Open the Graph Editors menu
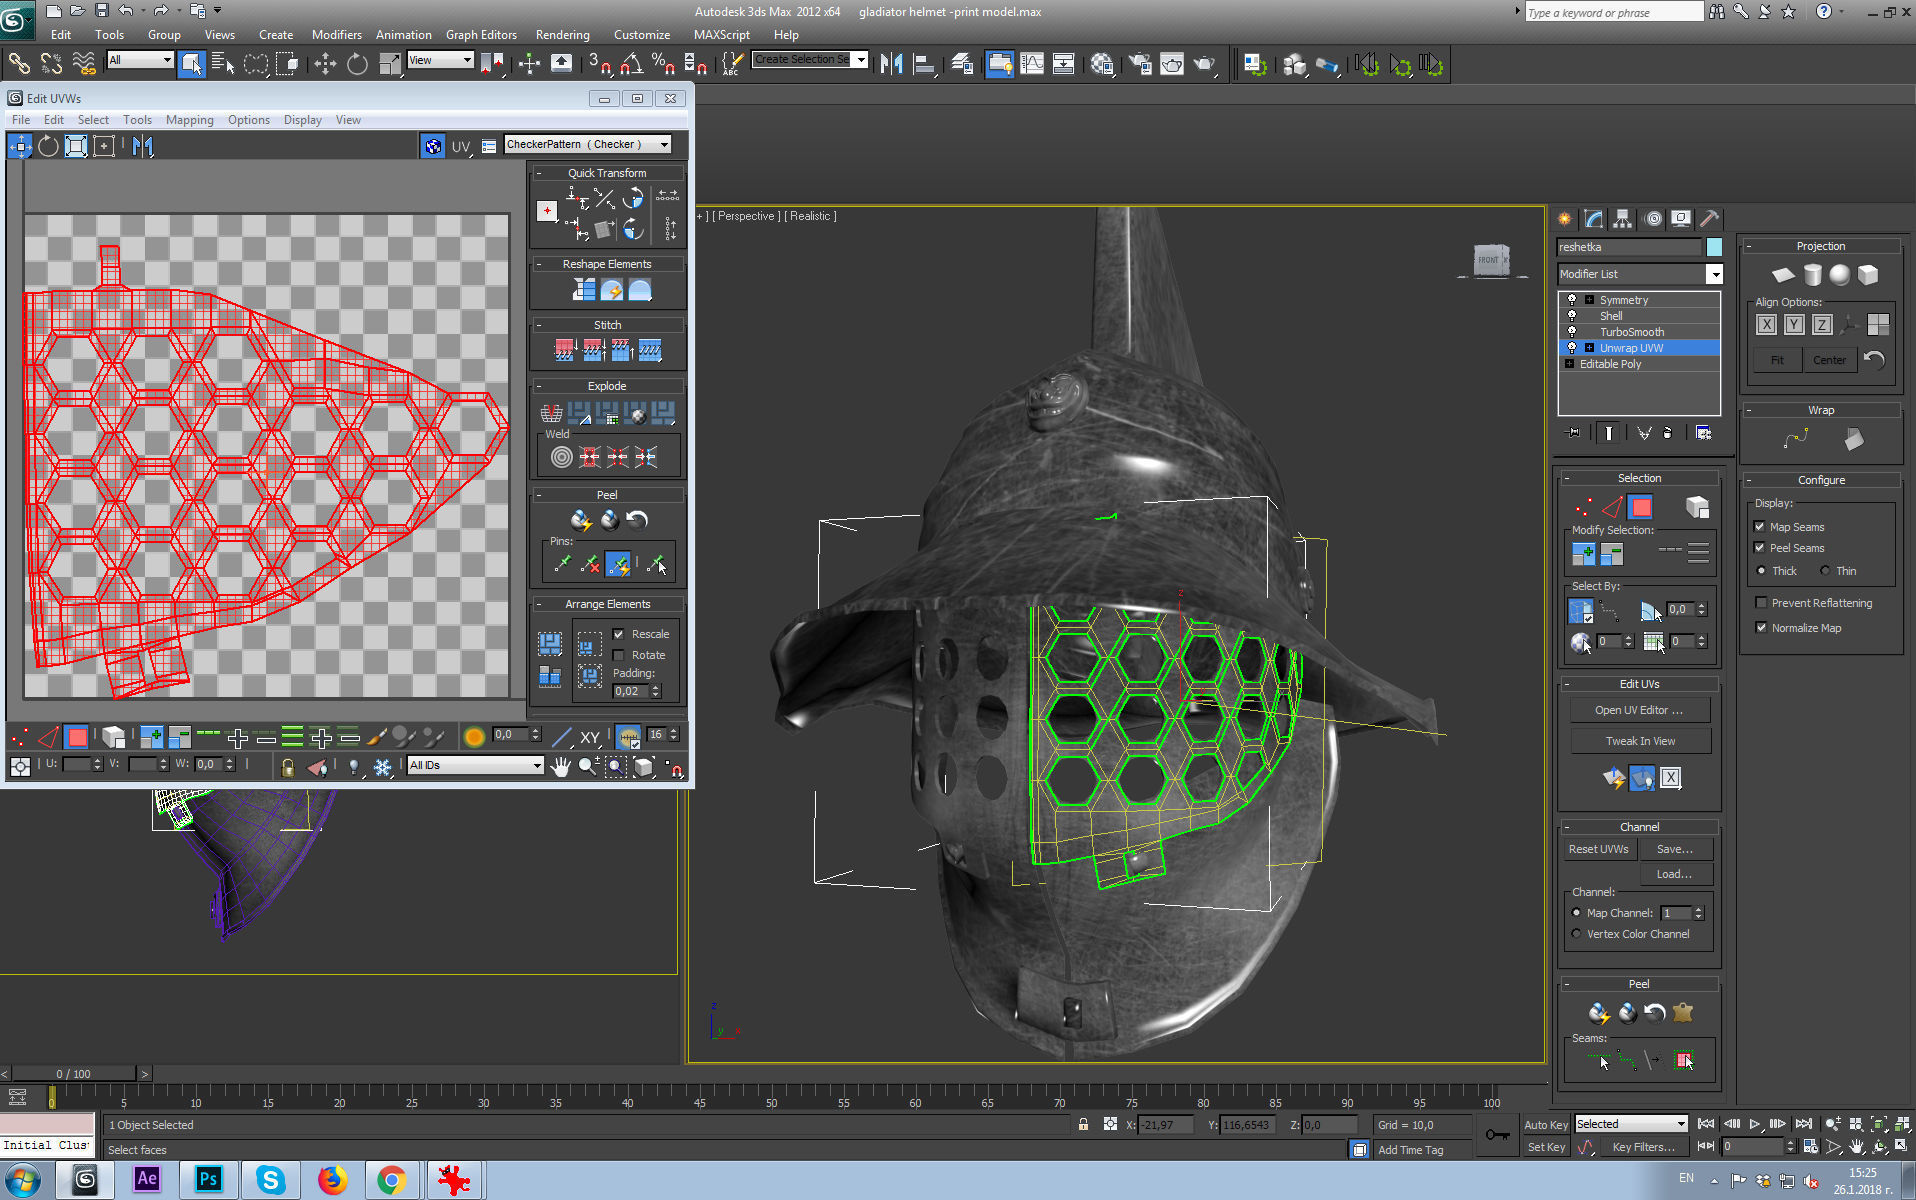Viewport: 1916px width, 1200px height. click(481, 34)
